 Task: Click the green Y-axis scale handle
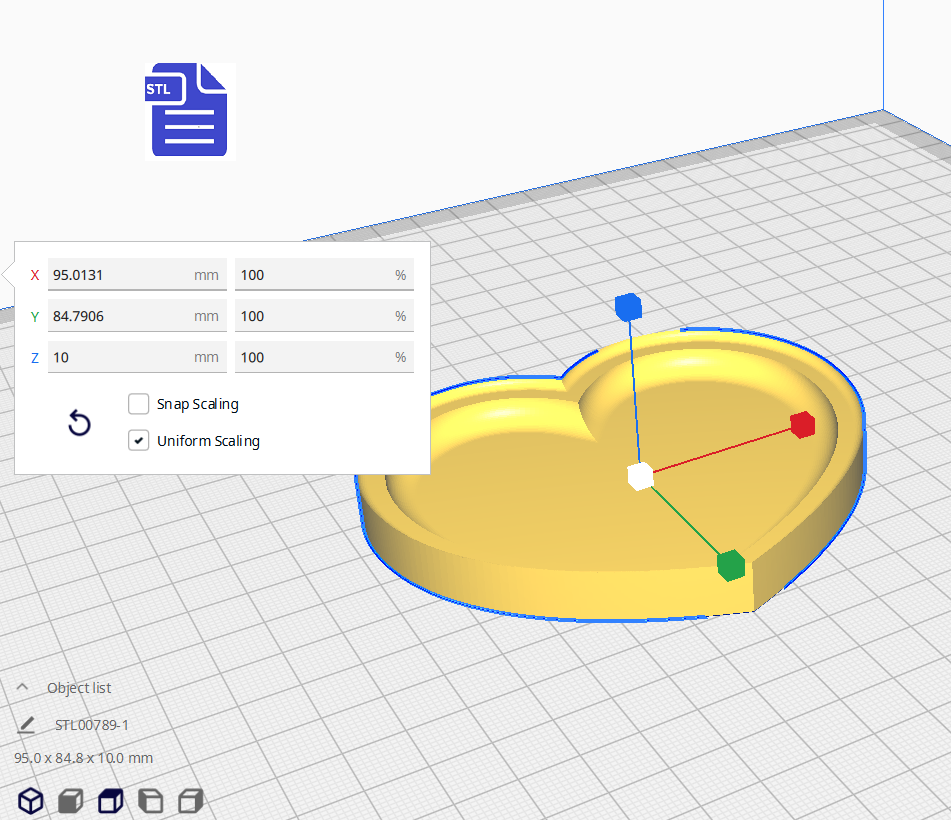click(x=731, y=565)
